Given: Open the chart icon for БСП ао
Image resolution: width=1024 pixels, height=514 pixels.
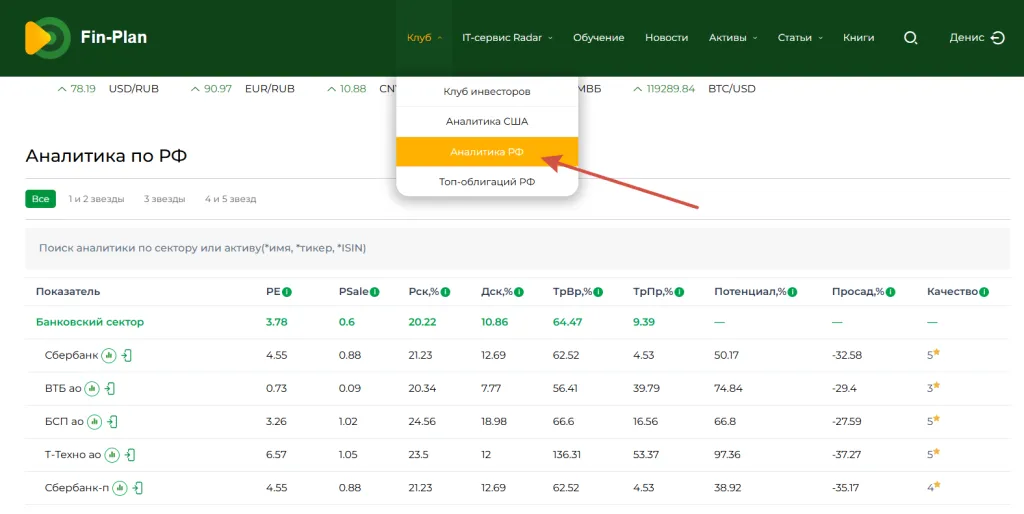Looking at the screenshot, I should [94, 422].
